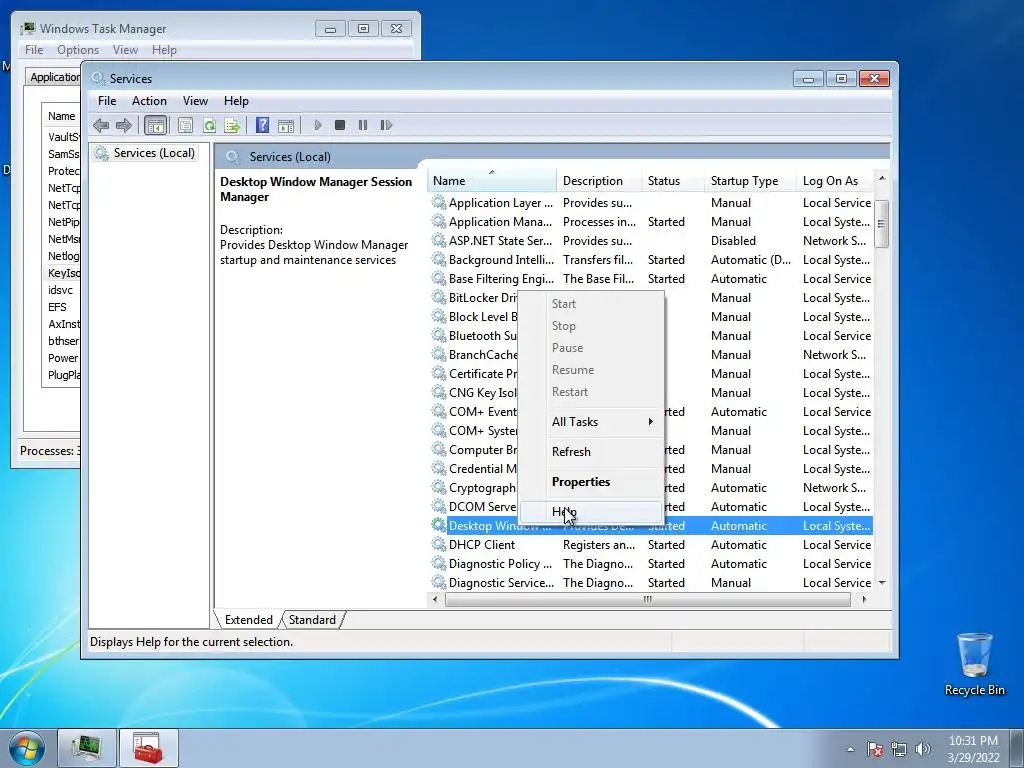The width and height of the screenshot is (1024, 768).
Task: Click scroll down arrow of services list
Action: tap(882, 583)
